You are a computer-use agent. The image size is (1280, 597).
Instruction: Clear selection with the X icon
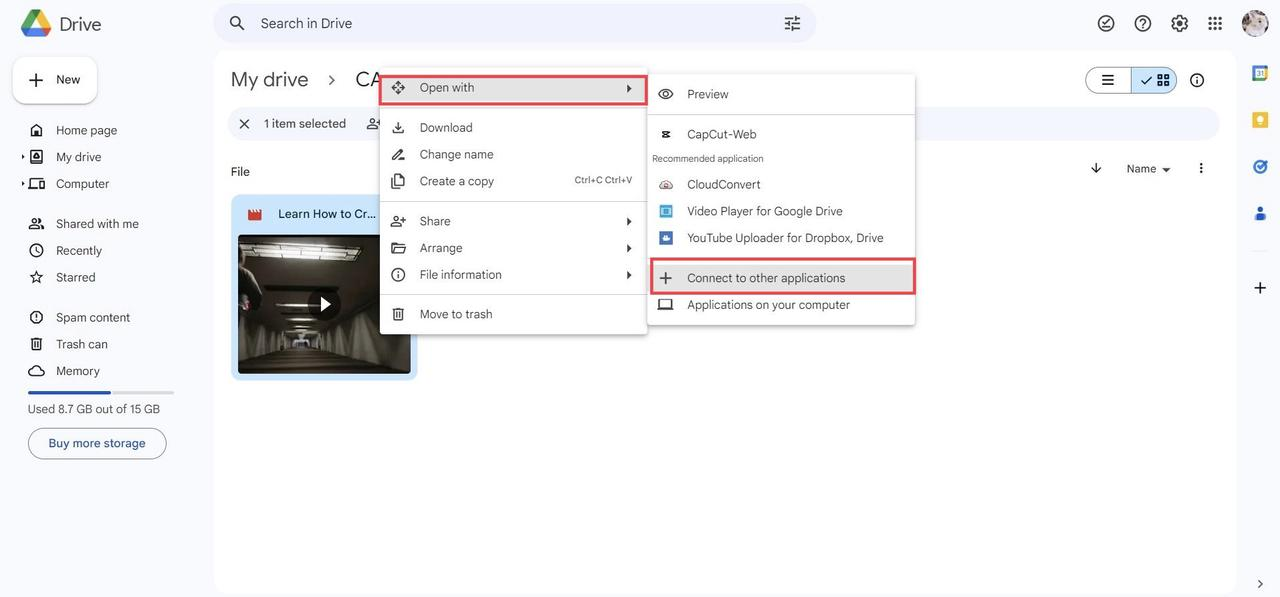[x=244, y=124]
